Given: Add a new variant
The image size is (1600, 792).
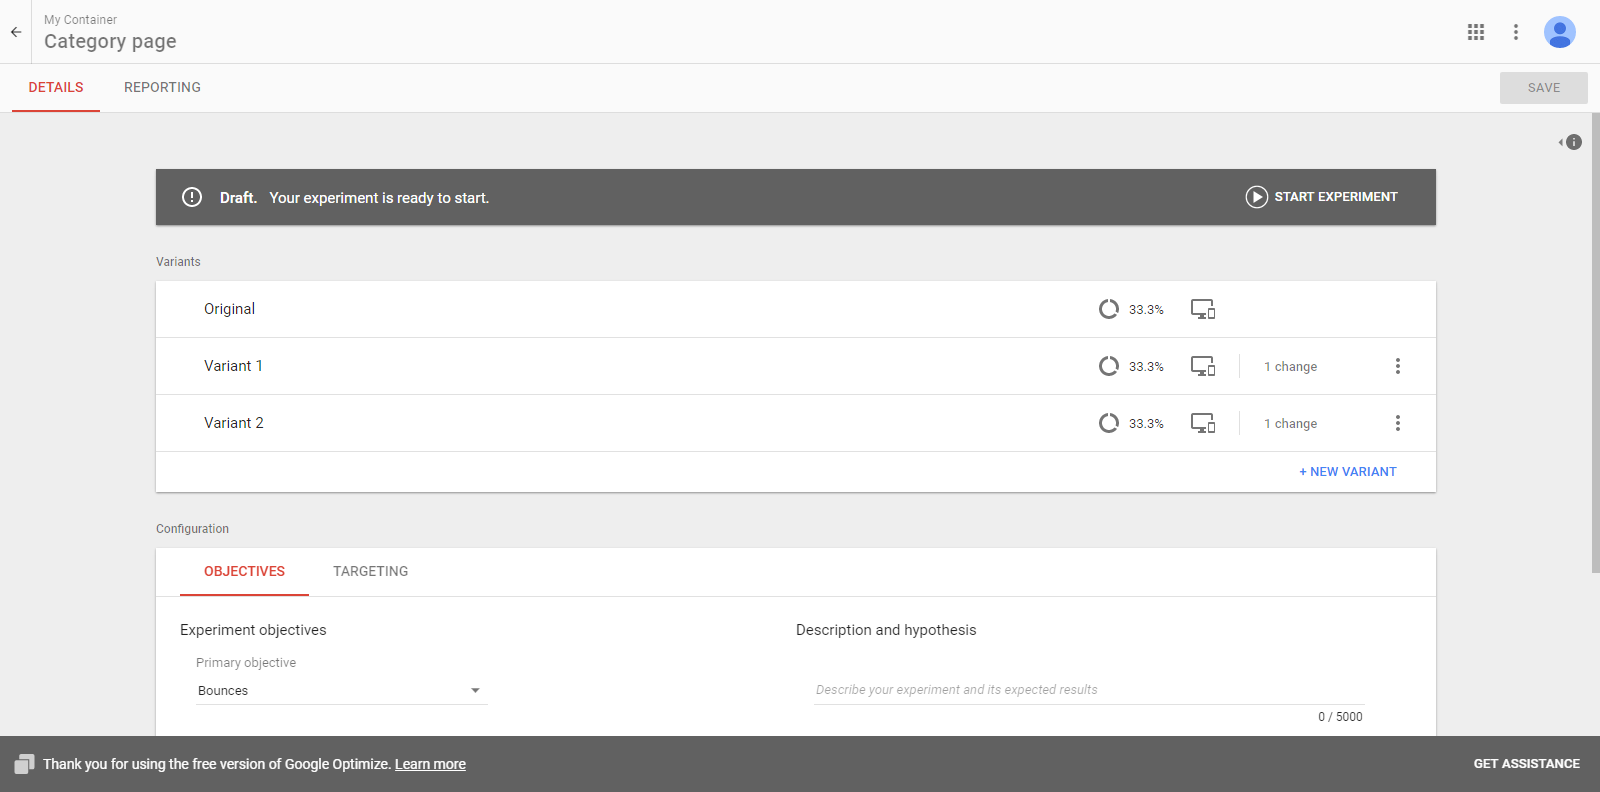Looking at the screenshot, I should 1347,472.
